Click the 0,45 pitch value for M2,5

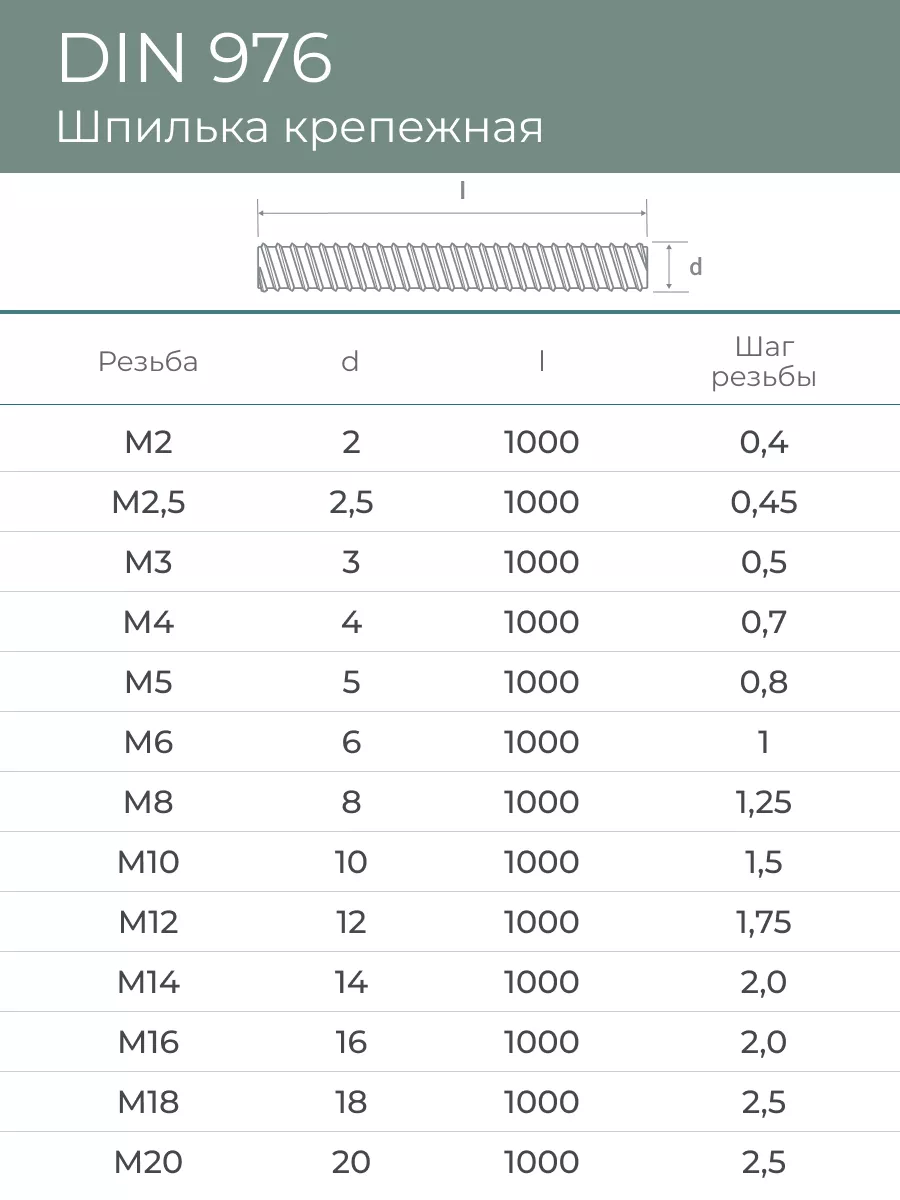click(x=764, y=502)
